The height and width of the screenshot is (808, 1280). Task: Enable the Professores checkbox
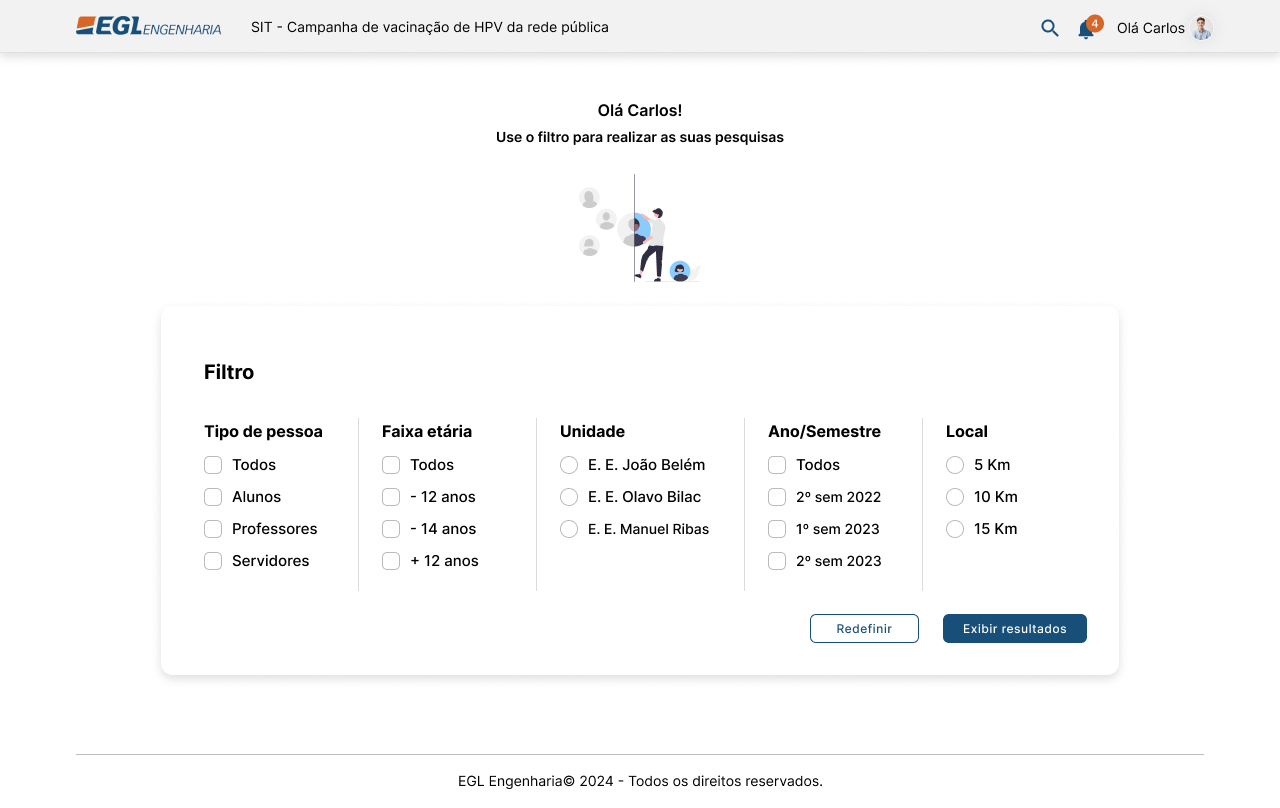pyautogui.click(x=213, y=529)
